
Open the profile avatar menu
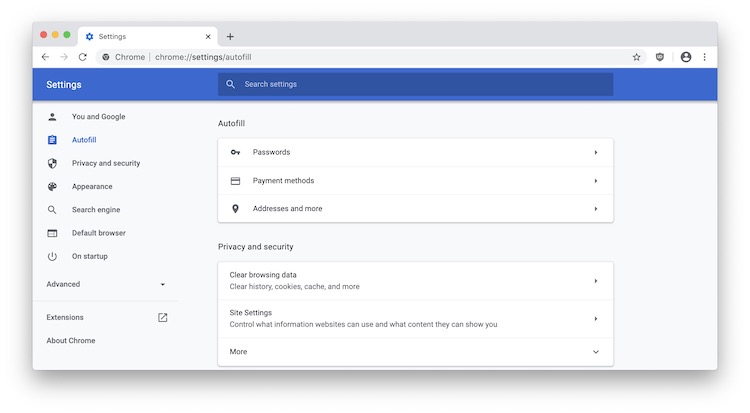686,57
